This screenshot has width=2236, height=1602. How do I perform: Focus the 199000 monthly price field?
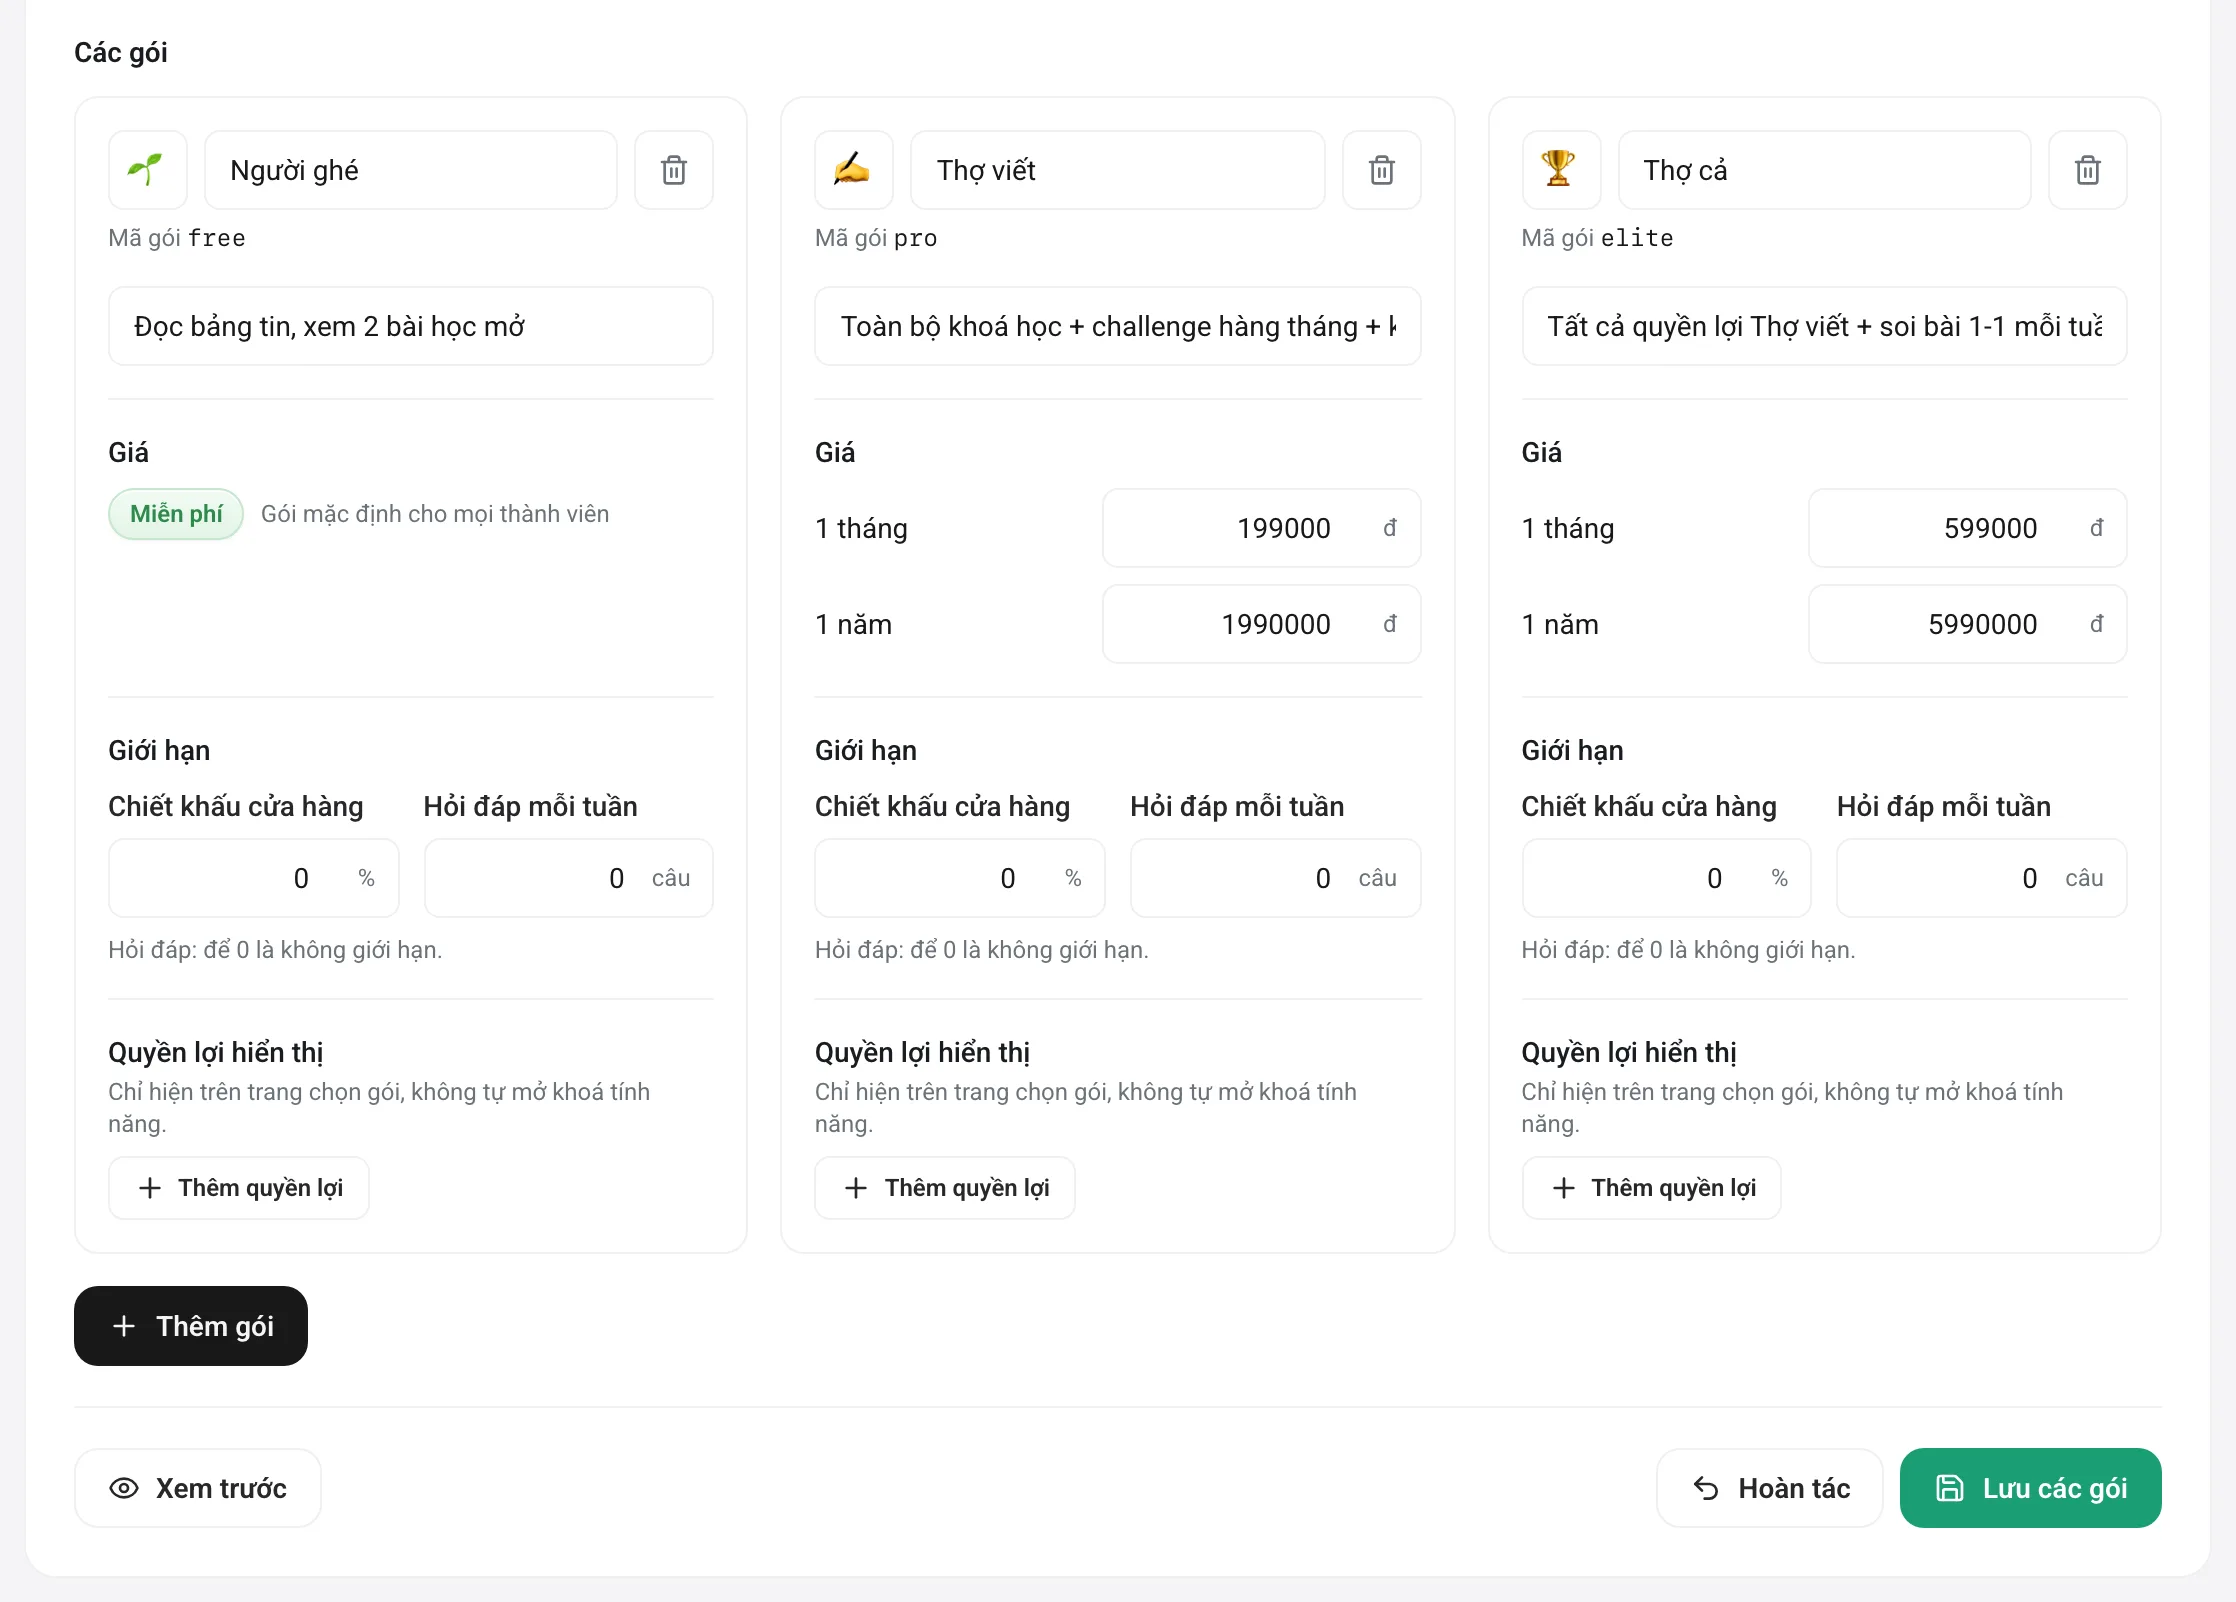(x=1261, y=528)
